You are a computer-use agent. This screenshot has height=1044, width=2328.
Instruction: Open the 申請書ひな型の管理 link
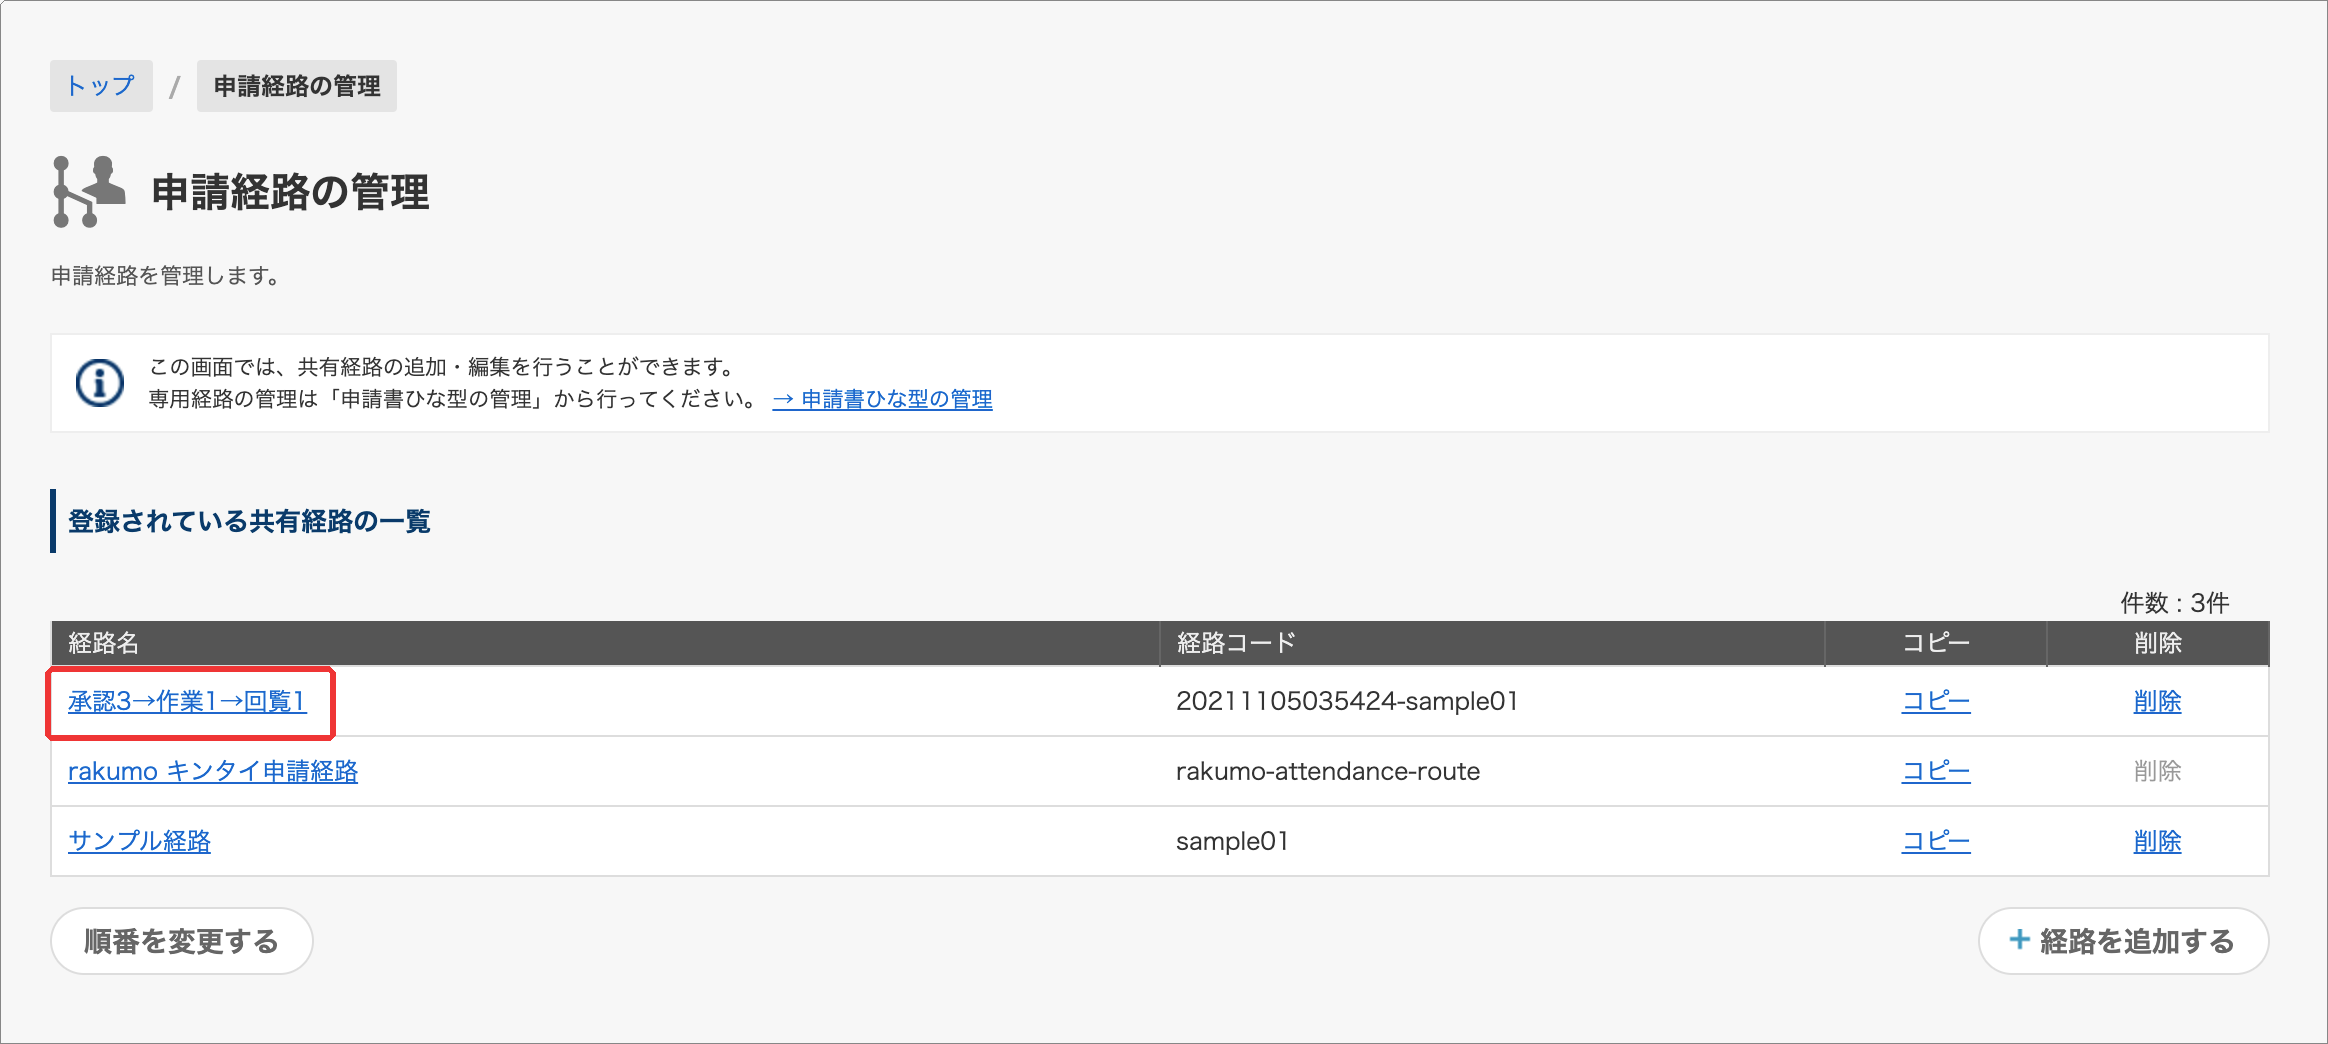click(882, 399)
